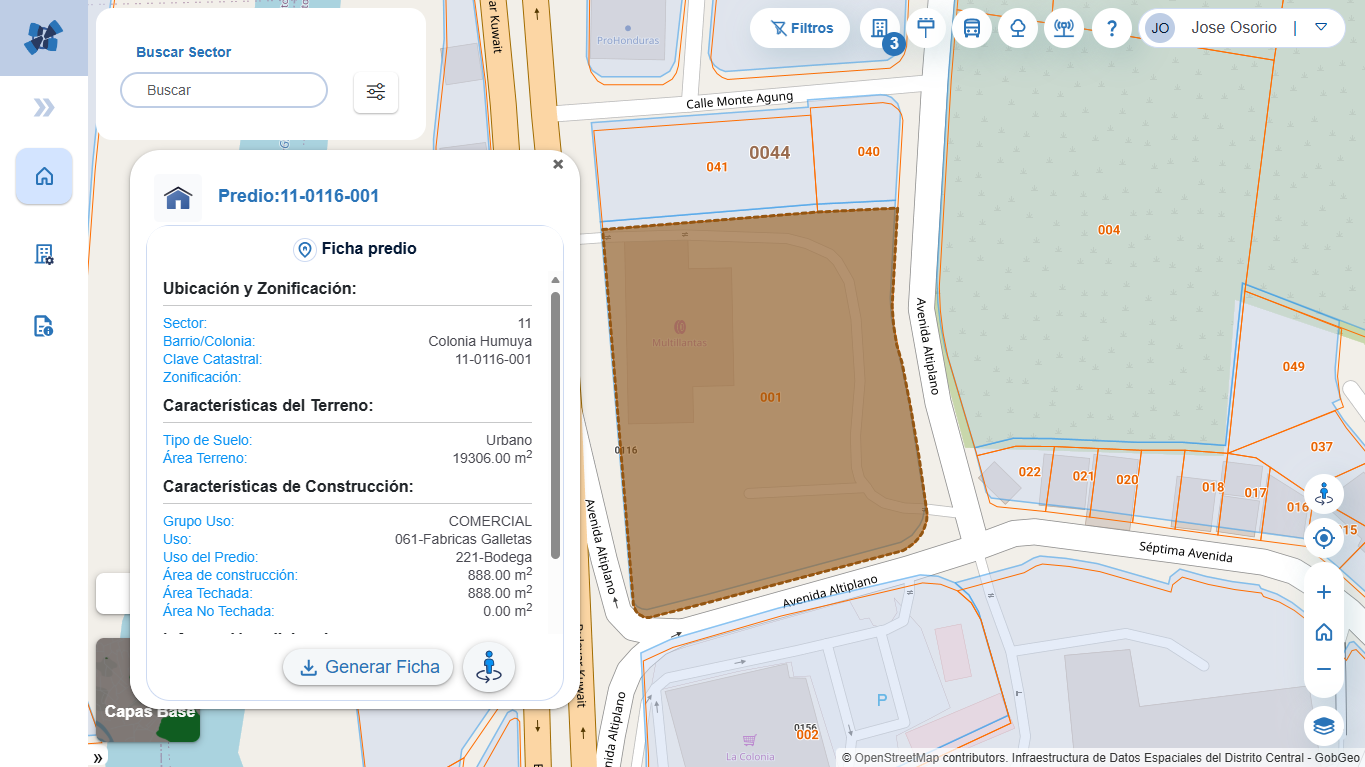Close the Predio details popup
The height and width of the screenshot is (767, 1365).
tap(558, 165)
